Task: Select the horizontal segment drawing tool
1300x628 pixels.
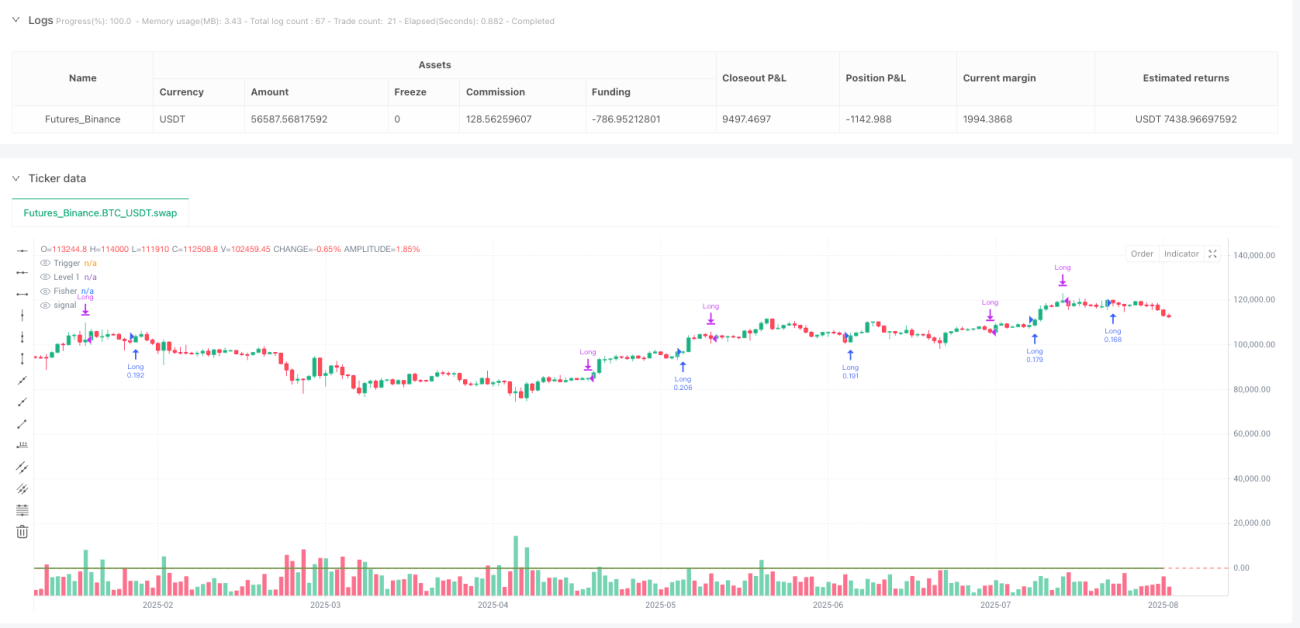Action: [22, 294]
